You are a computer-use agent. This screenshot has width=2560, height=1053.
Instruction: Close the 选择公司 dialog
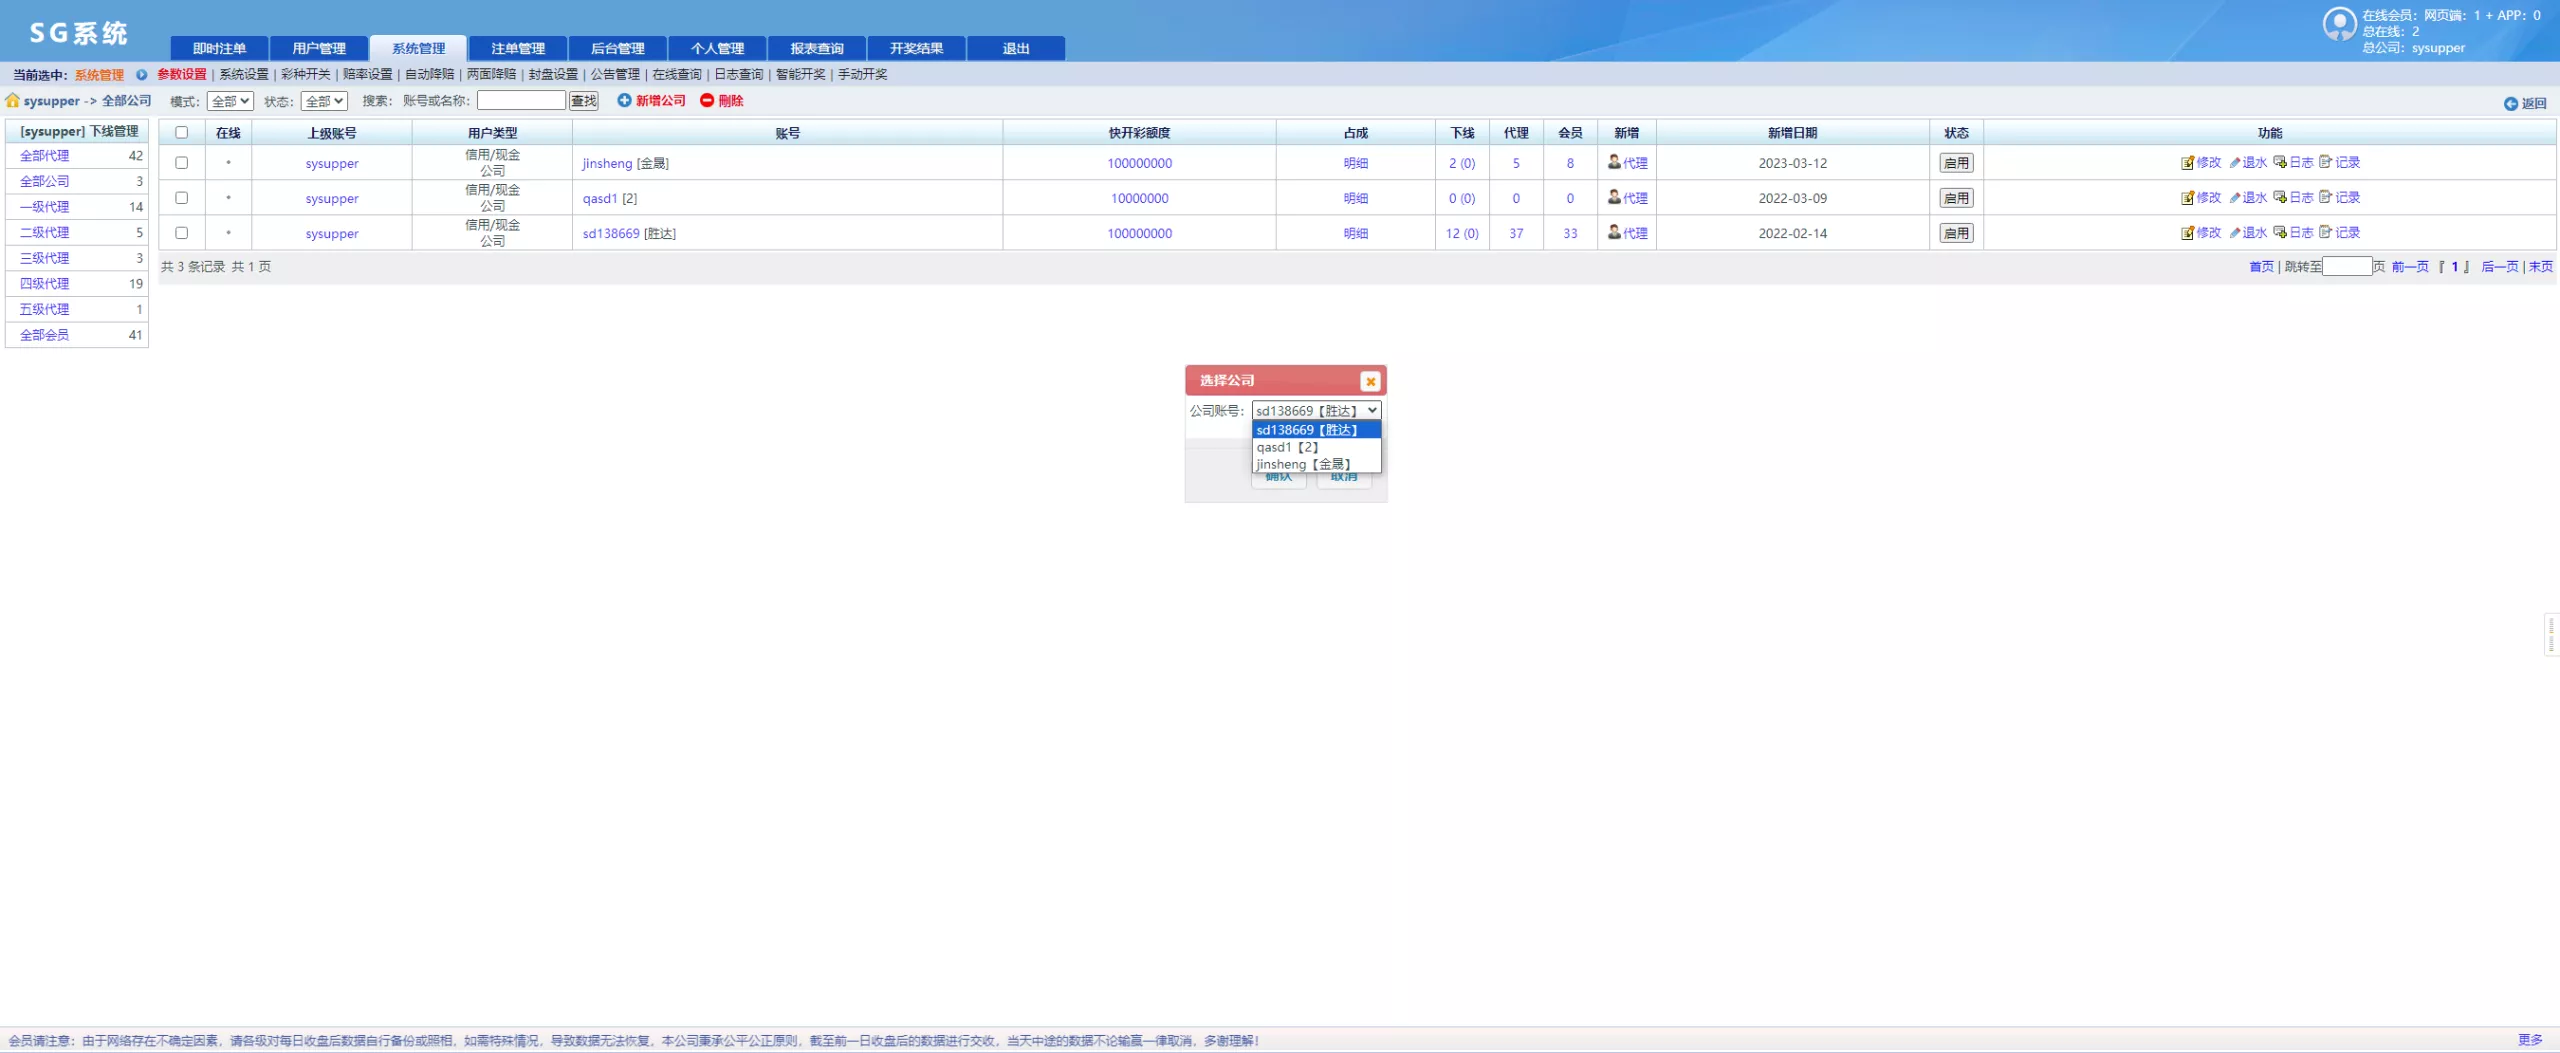[1370, 381]
